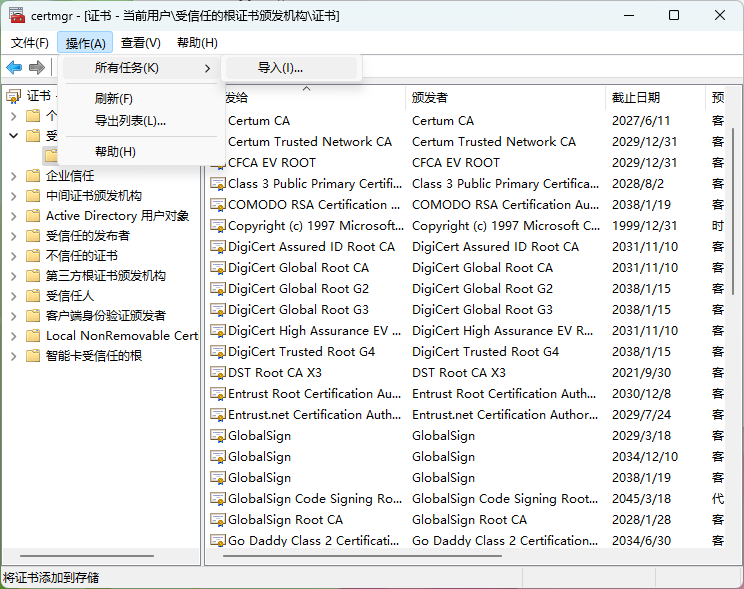Image resolution: width=744 pixels, height=589 pixels.
Task: Click the folder icon of 企业信任
Action: 33,176
